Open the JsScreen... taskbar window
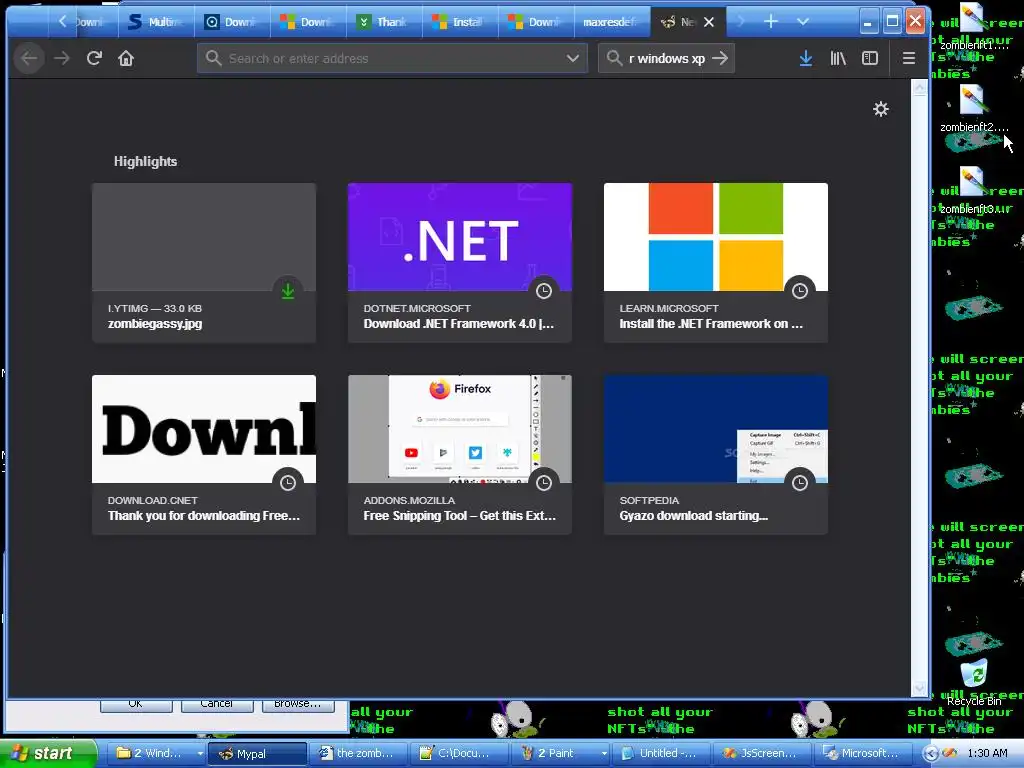 [x=762, y=753]
